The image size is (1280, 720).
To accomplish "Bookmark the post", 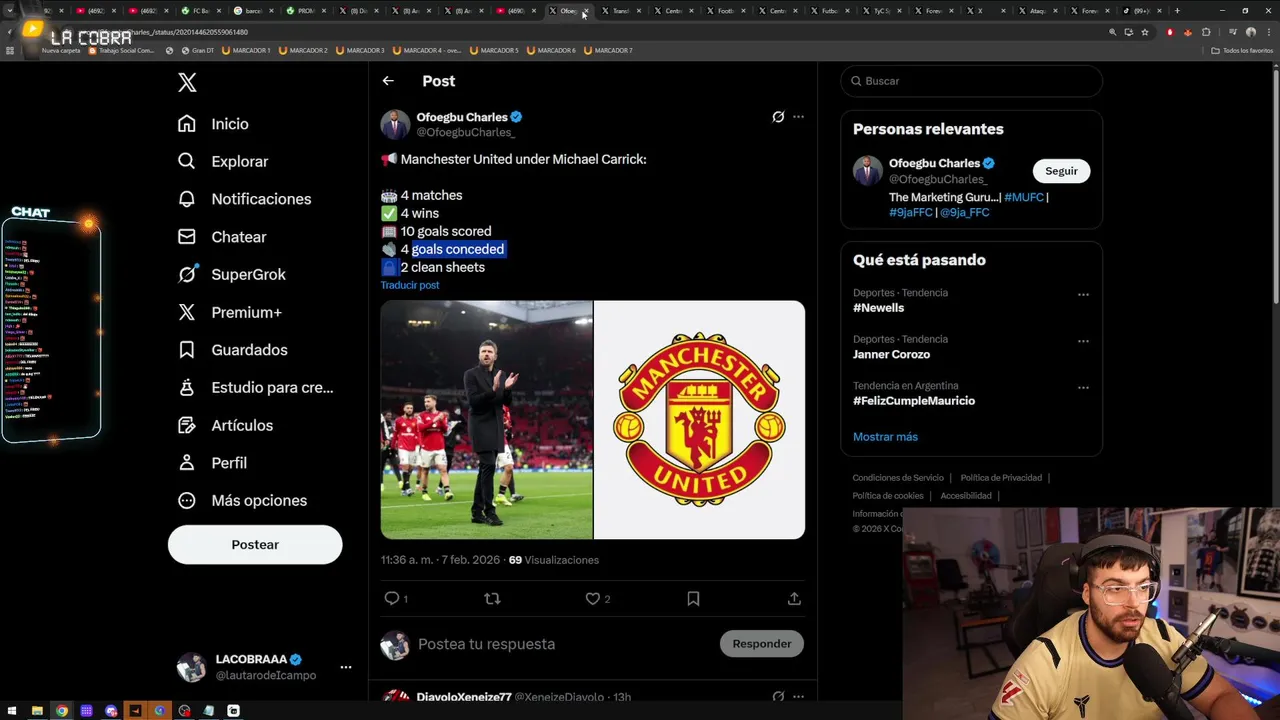I will click(x=693, y=598).
